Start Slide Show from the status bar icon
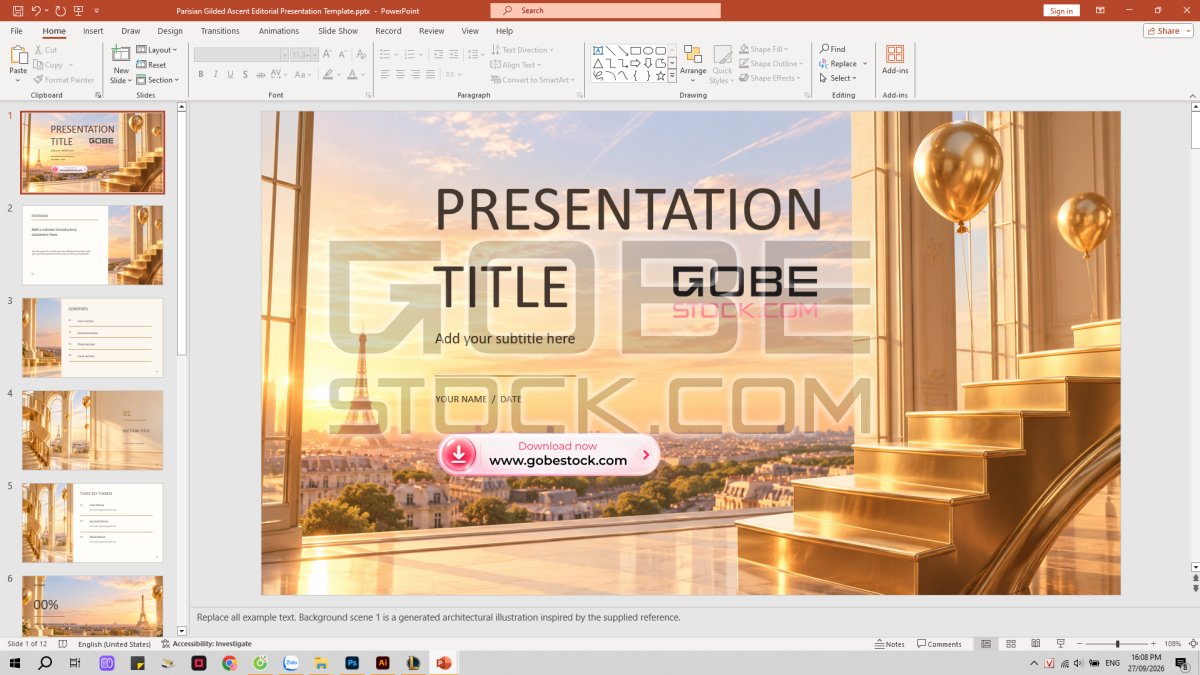 click(1059, 644)
